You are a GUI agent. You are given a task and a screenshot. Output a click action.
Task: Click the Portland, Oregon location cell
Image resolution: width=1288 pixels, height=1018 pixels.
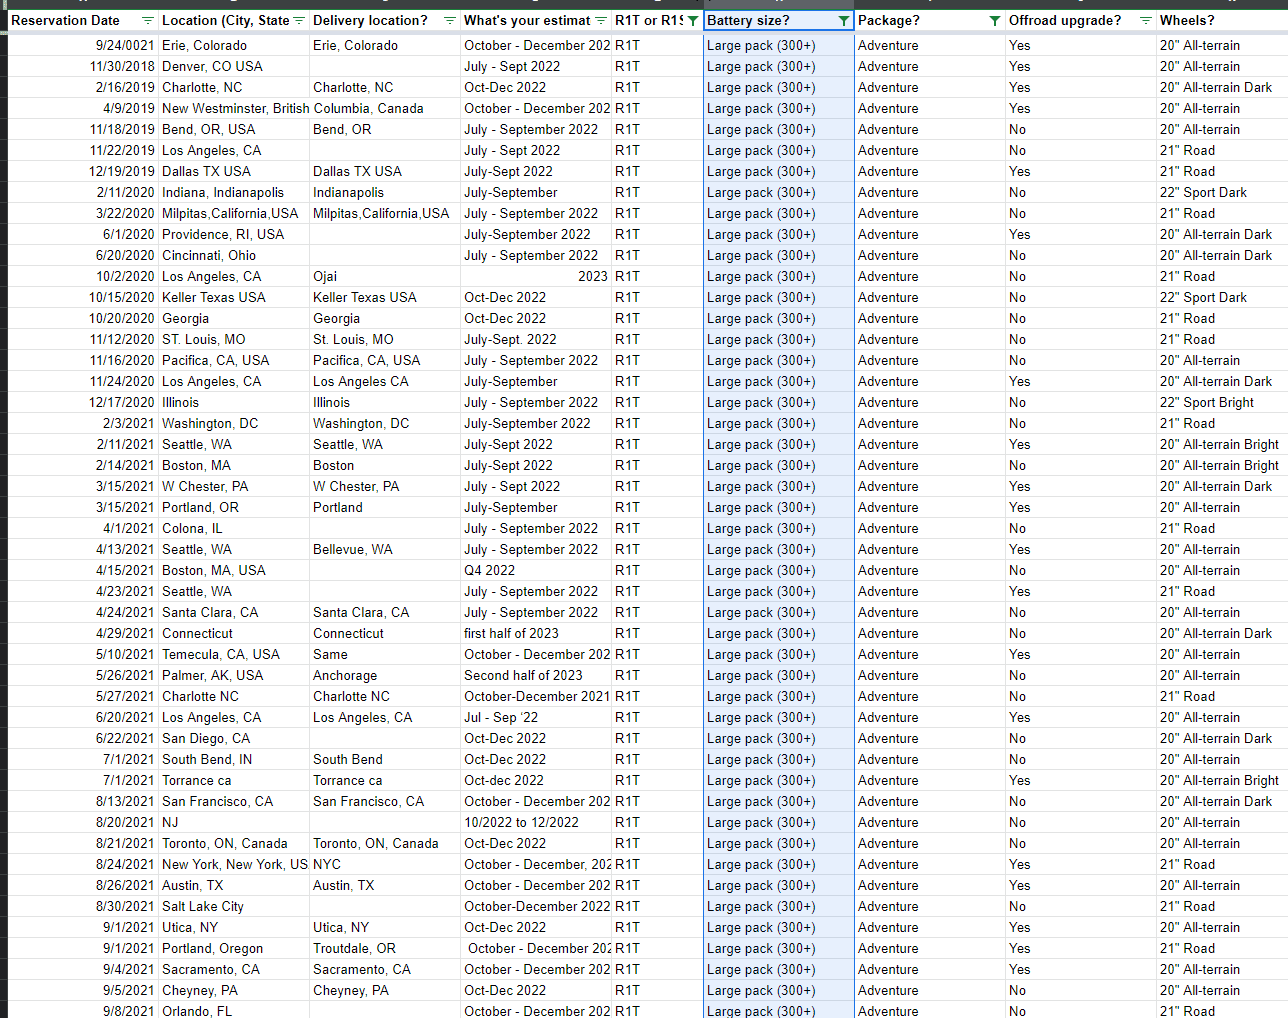[x=234, y=949]
